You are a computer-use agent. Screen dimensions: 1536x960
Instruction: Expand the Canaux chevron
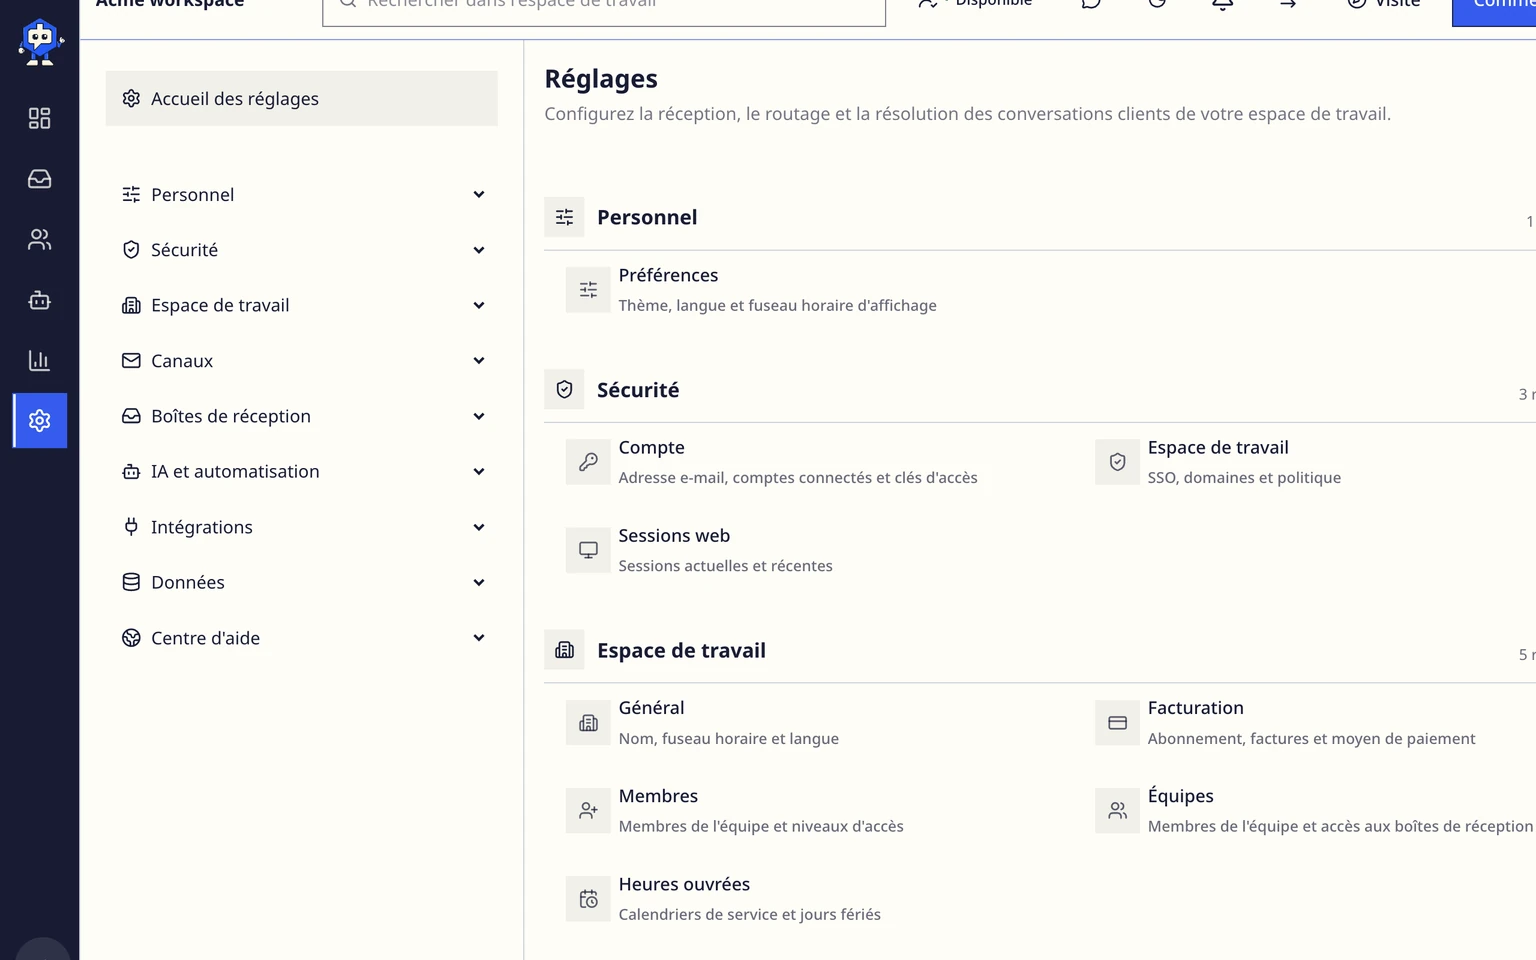(479, 361)
